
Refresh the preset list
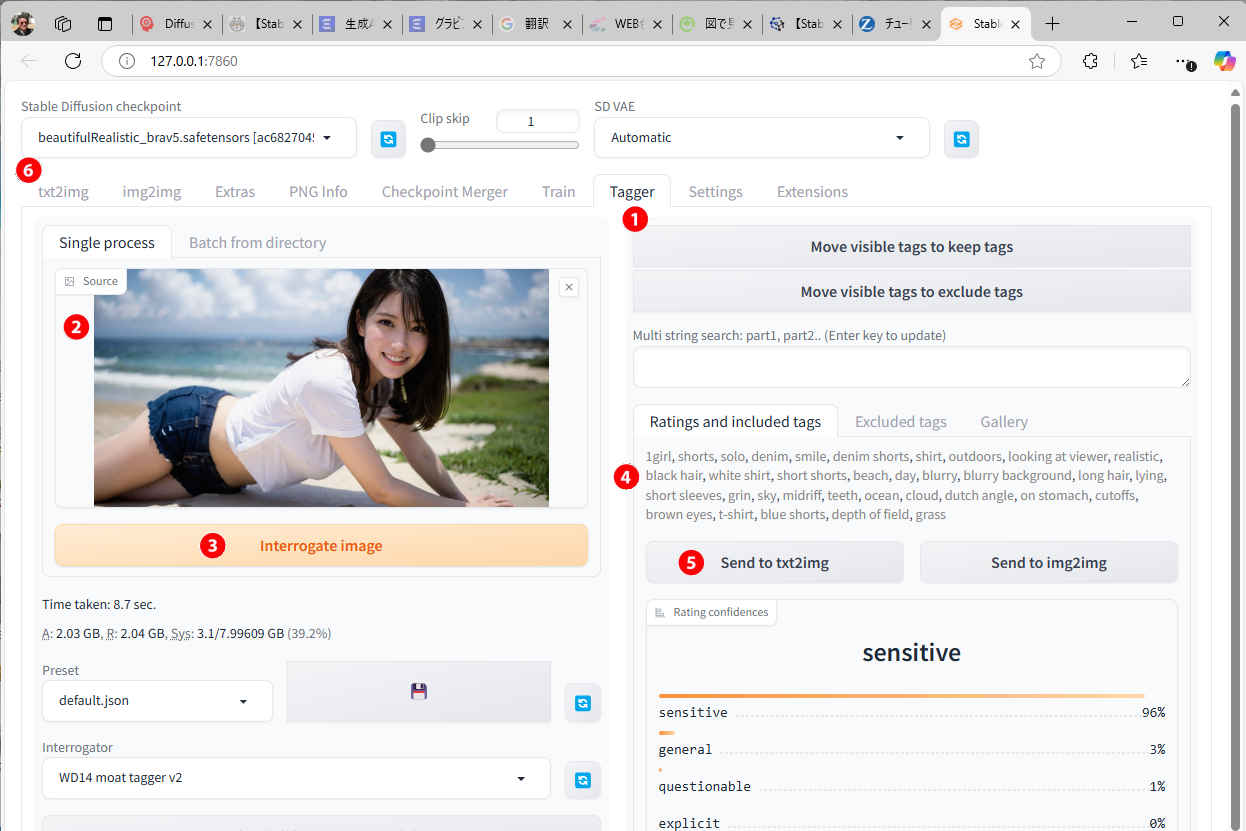tap(582, 702)
